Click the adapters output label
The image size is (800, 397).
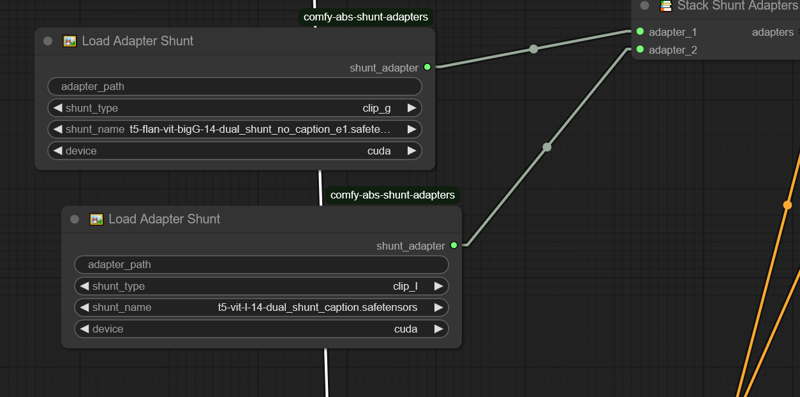772,32
